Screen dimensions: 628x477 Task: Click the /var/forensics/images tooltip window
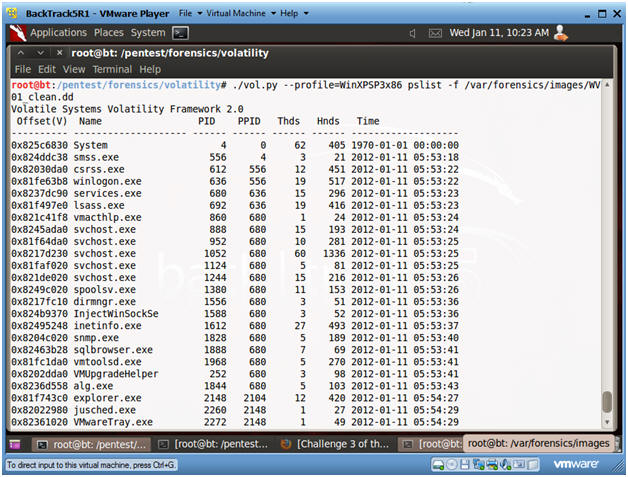click(538, 443)
